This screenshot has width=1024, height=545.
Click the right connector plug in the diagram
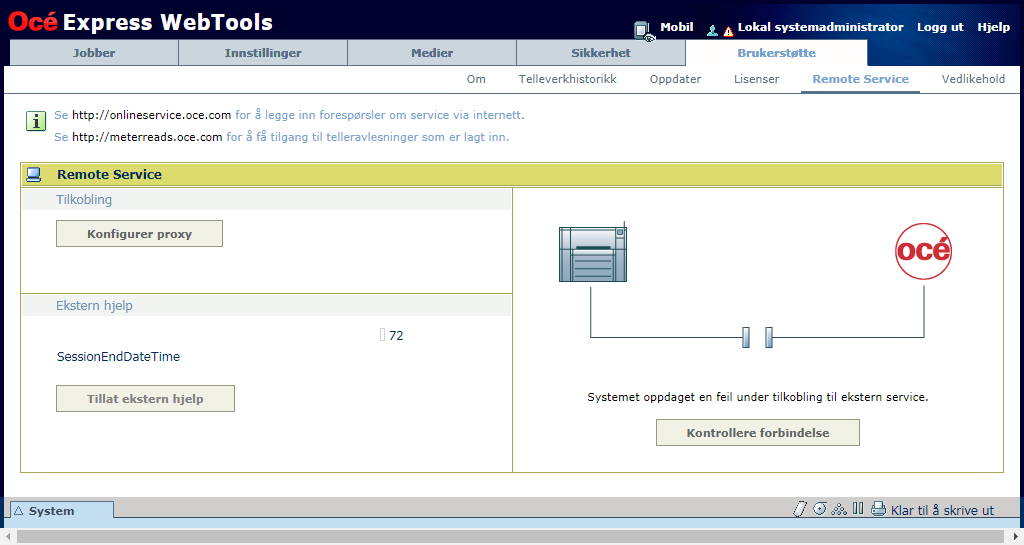[x=769, y=337]
